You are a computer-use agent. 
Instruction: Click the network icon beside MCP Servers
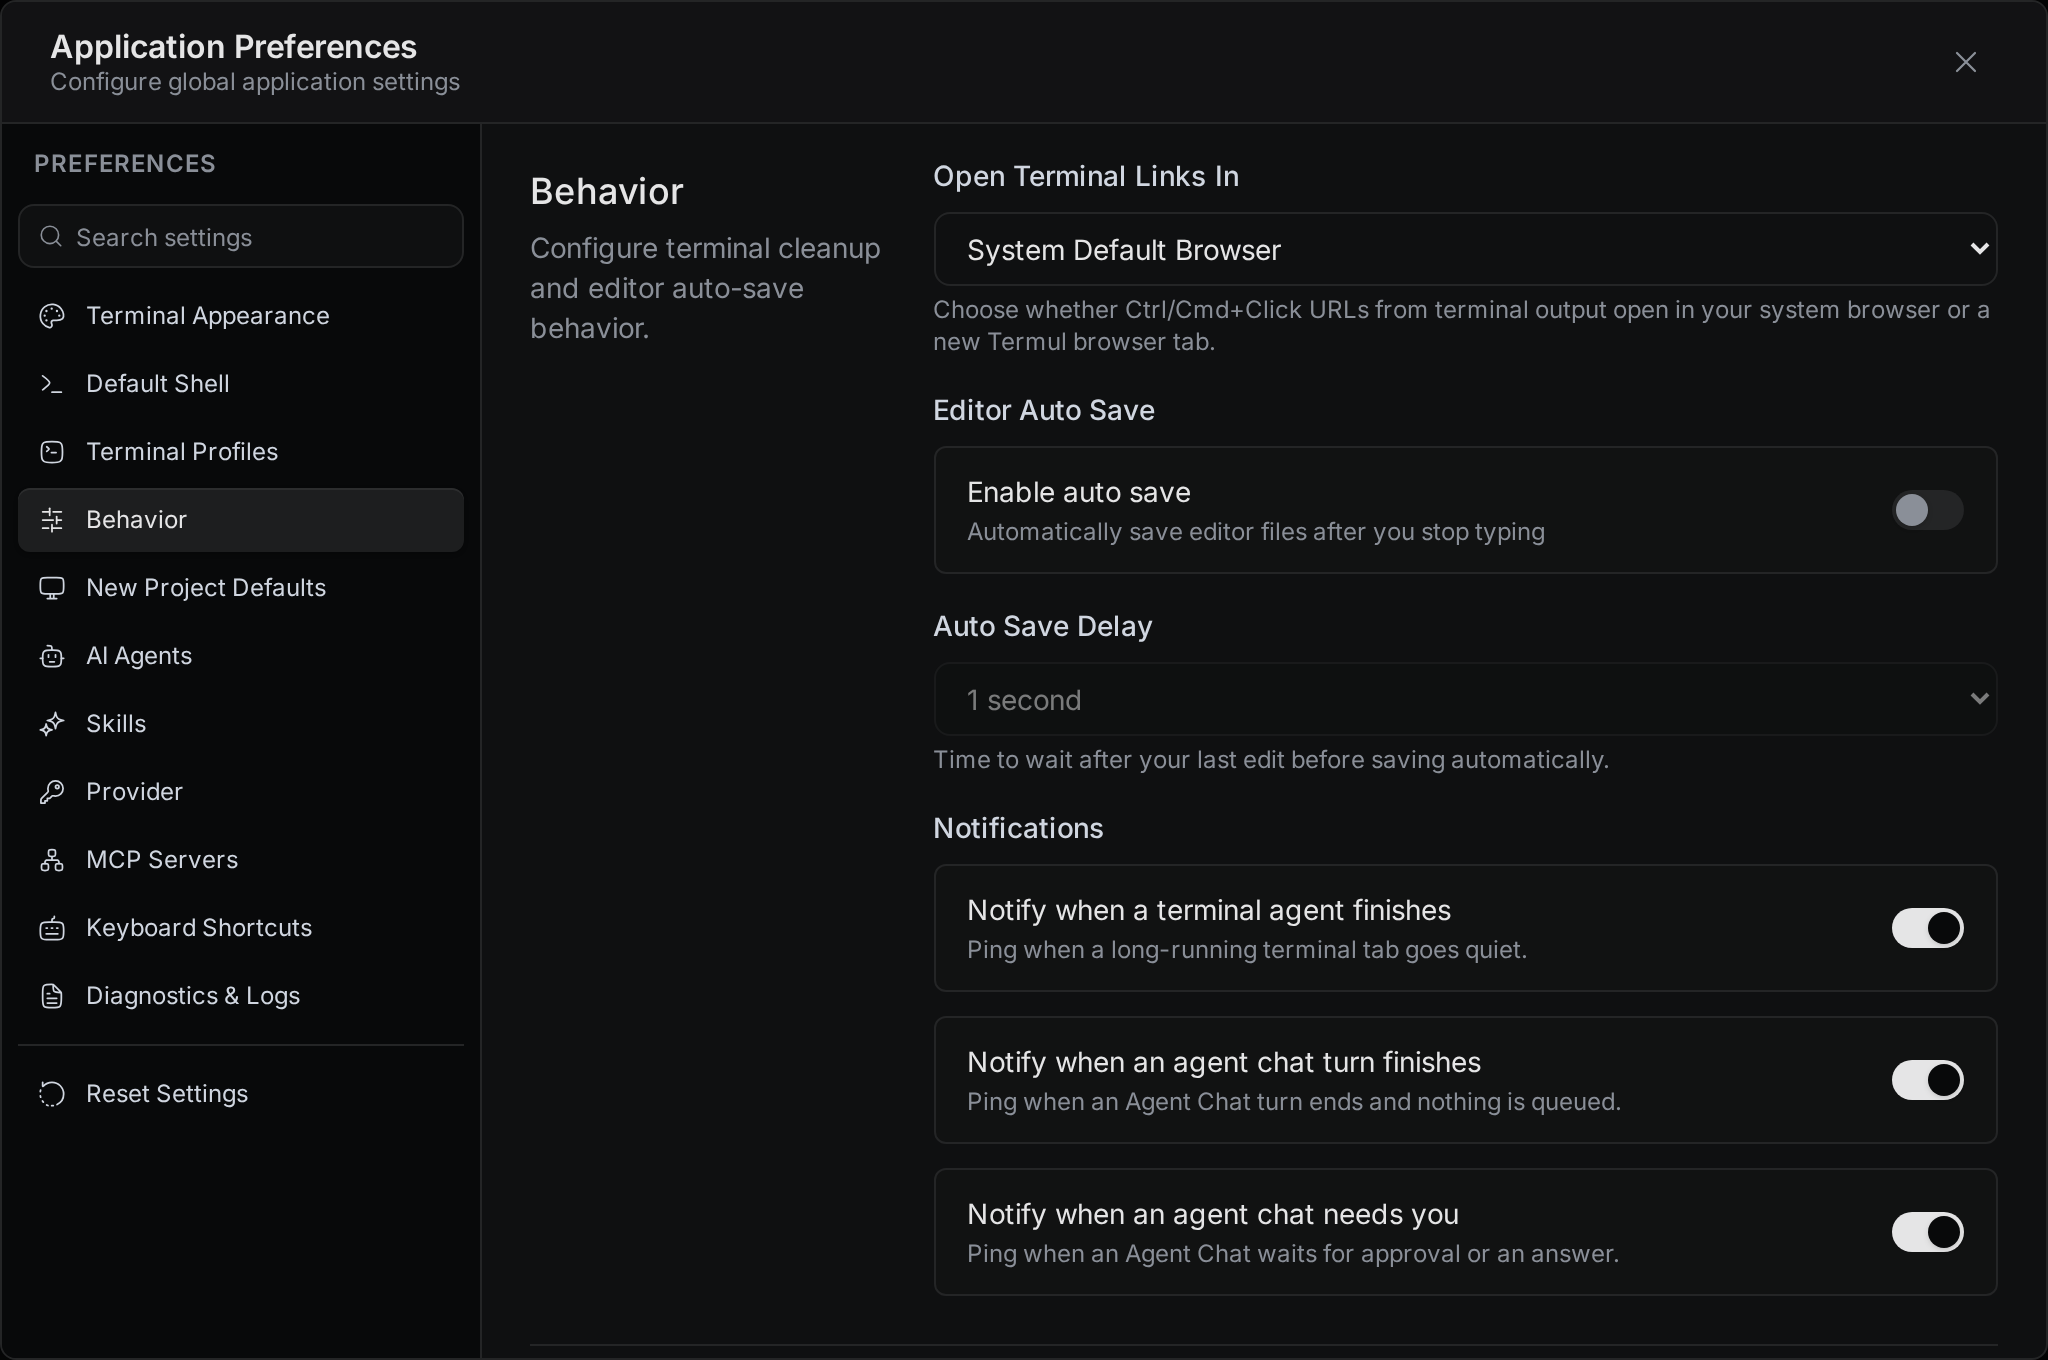tap(52, 860)
